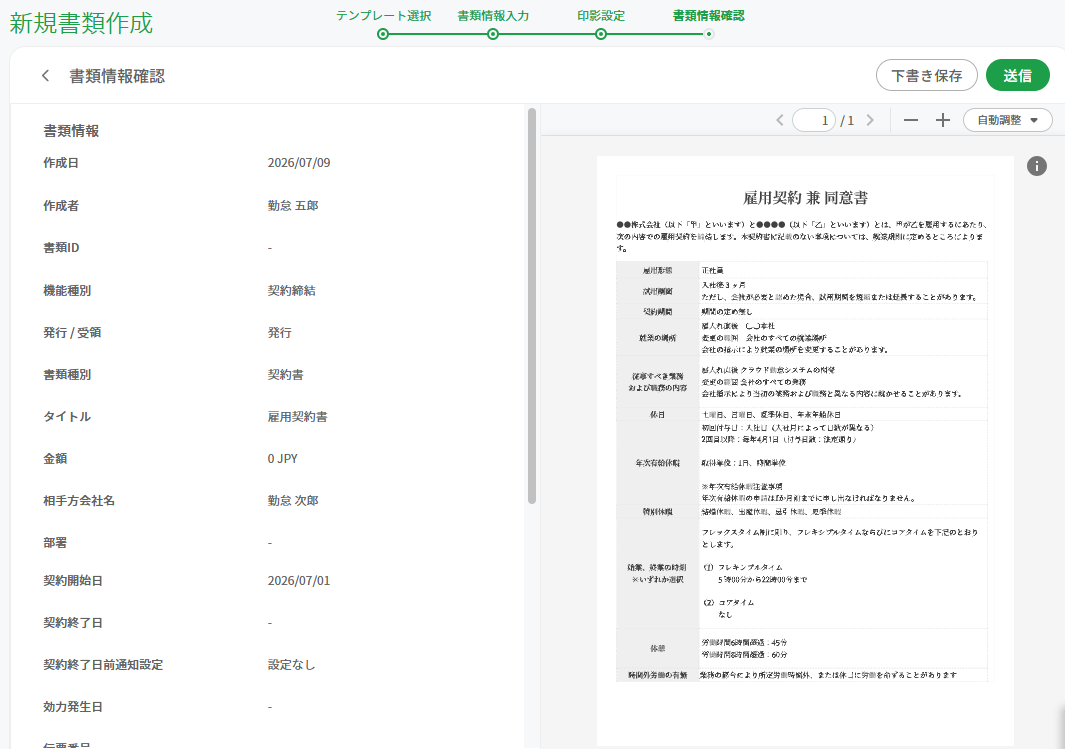The width and height of the screenshot is (1065, 749).
Task: Click the 書類情報入力 step circle marker
Action: (493, 34)
